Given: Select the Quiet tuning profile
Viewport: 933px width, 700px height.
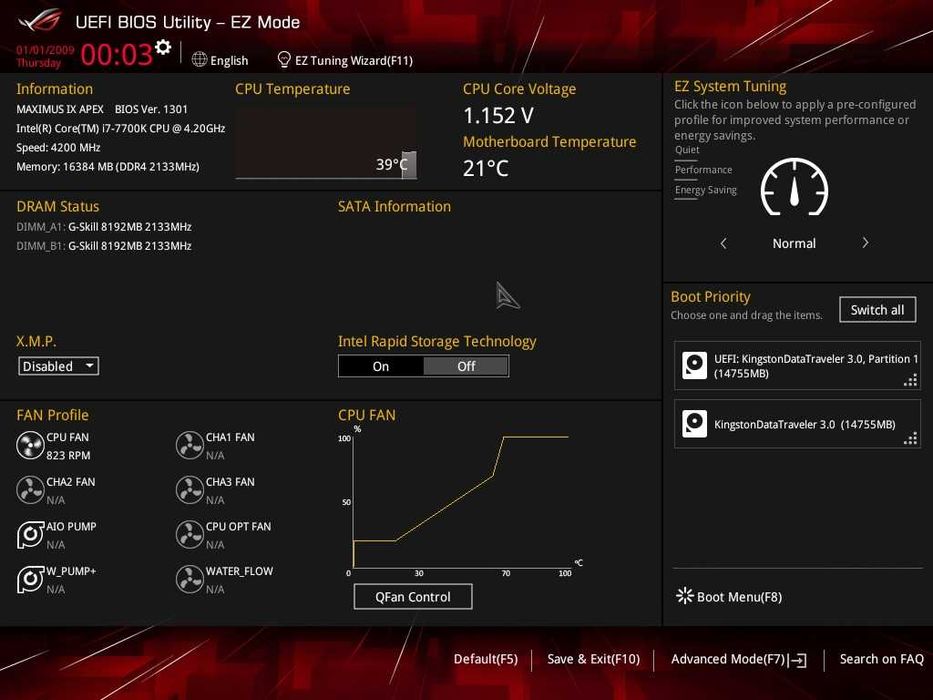Looking at the screenshot, I should tap(687, 150).
